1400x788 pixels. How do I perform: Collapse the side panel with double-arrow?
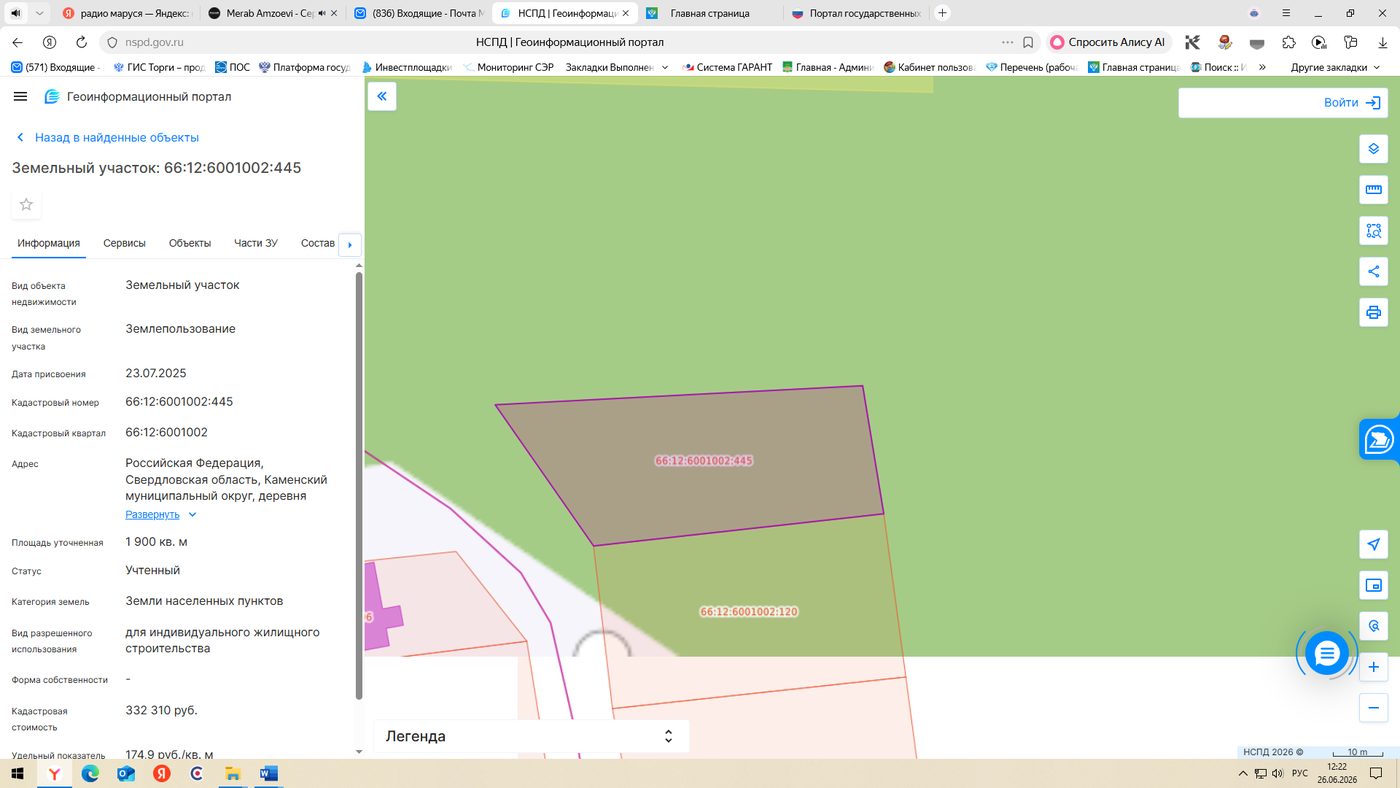point(382,96)
